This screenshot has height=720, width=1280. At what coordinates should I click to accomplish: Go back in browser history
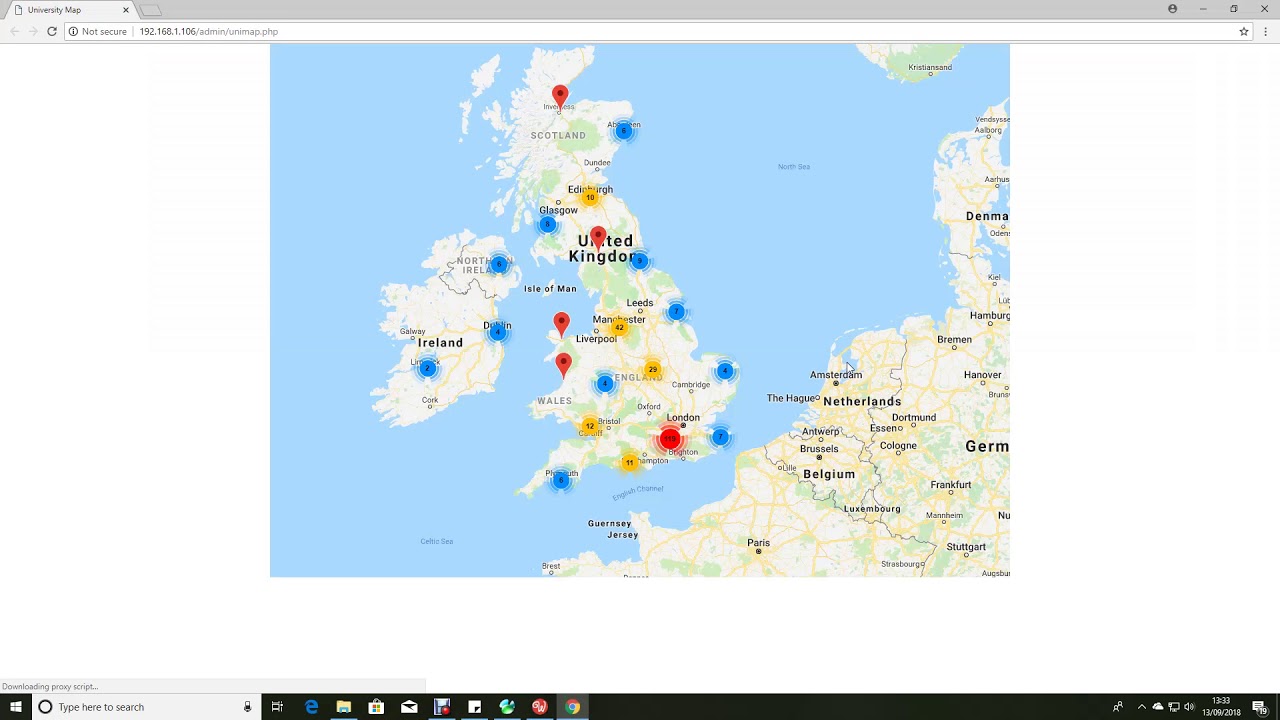[14, 31]
